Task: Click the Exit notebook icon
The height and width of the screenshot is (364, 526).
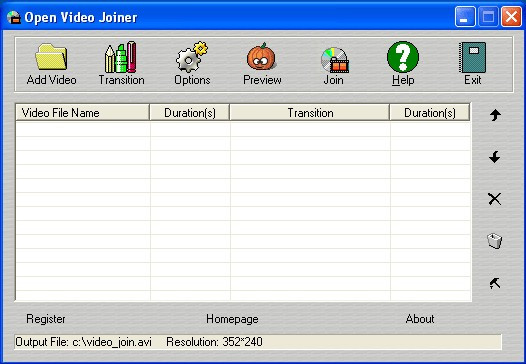Action: tap(472, 57)
